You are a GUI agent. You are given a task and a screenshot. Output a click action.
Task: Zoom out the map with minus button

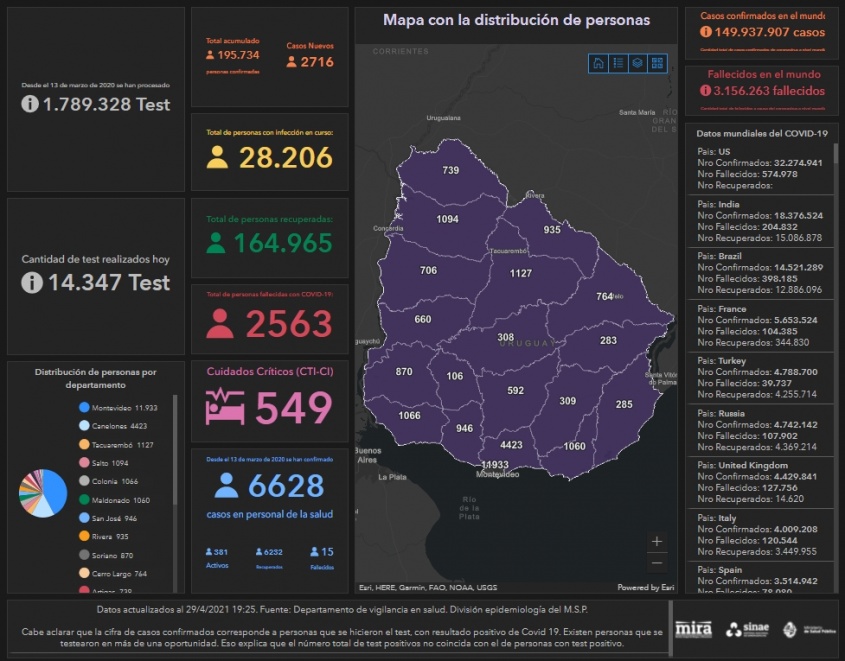[x=656, y=562]
